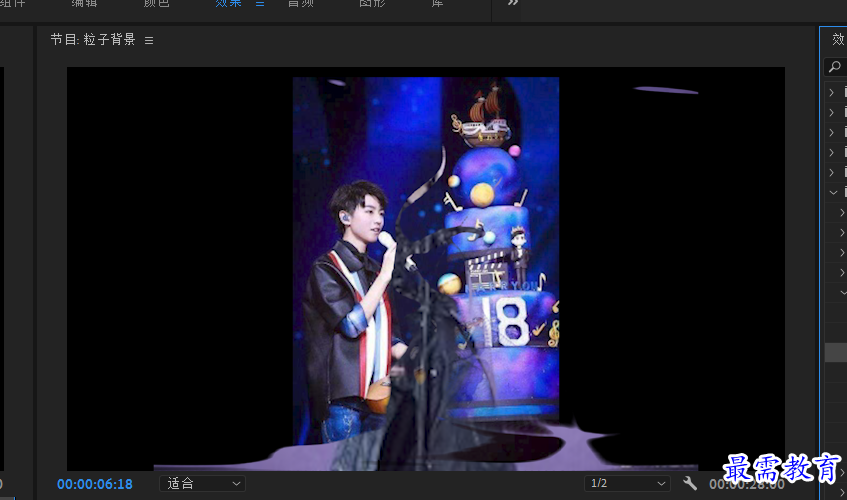
Task: Collapse the expanded top-level effects folder chevron
Action: [833, 192]
